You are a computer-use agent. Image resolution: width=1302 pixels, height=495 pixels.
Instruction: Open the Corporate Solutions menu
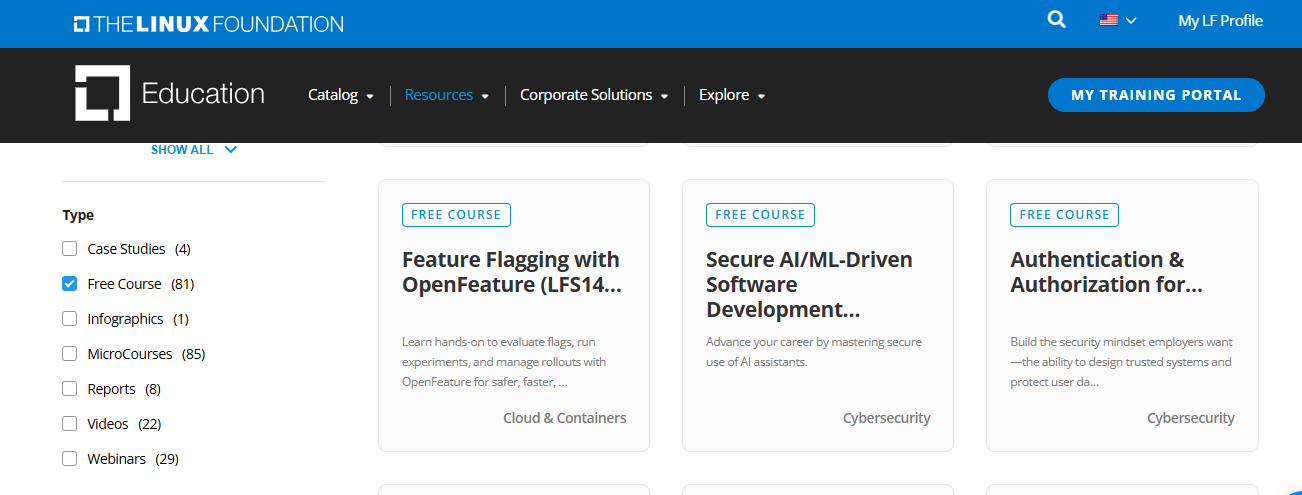(x=594, y=95)
